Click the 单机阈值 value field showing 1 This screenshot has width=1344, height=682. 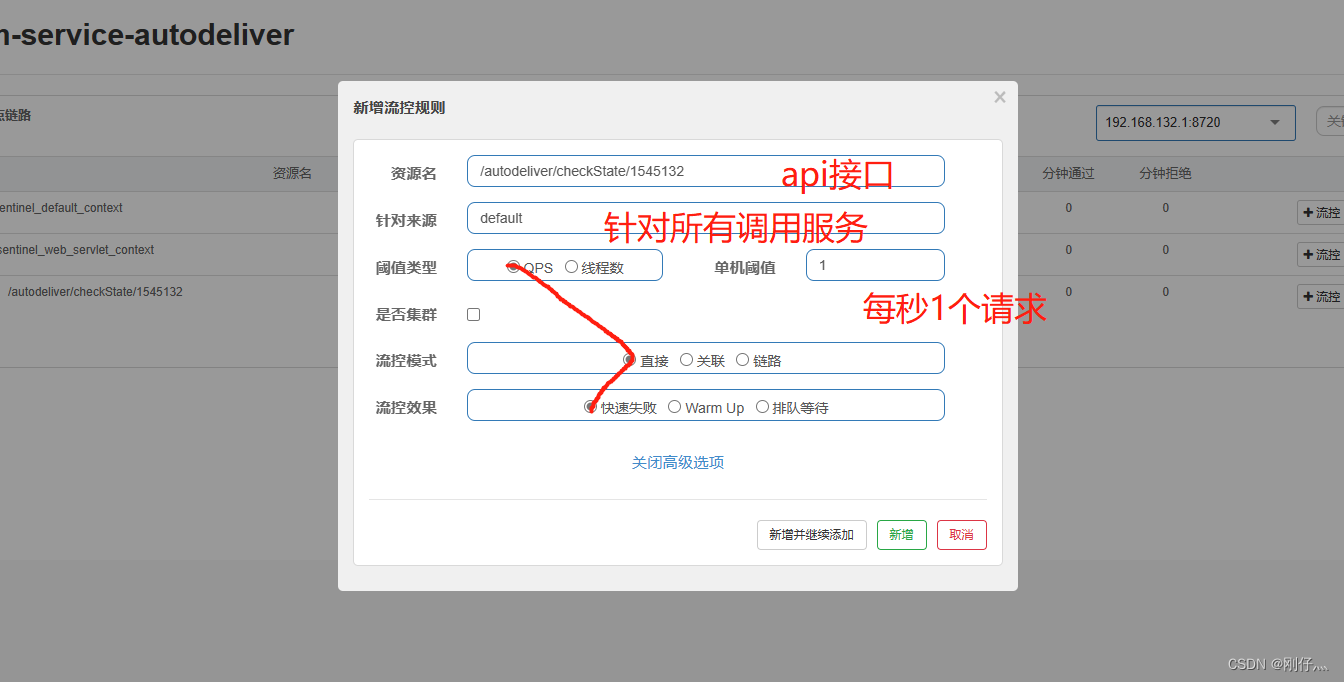(x=875, y=265)
